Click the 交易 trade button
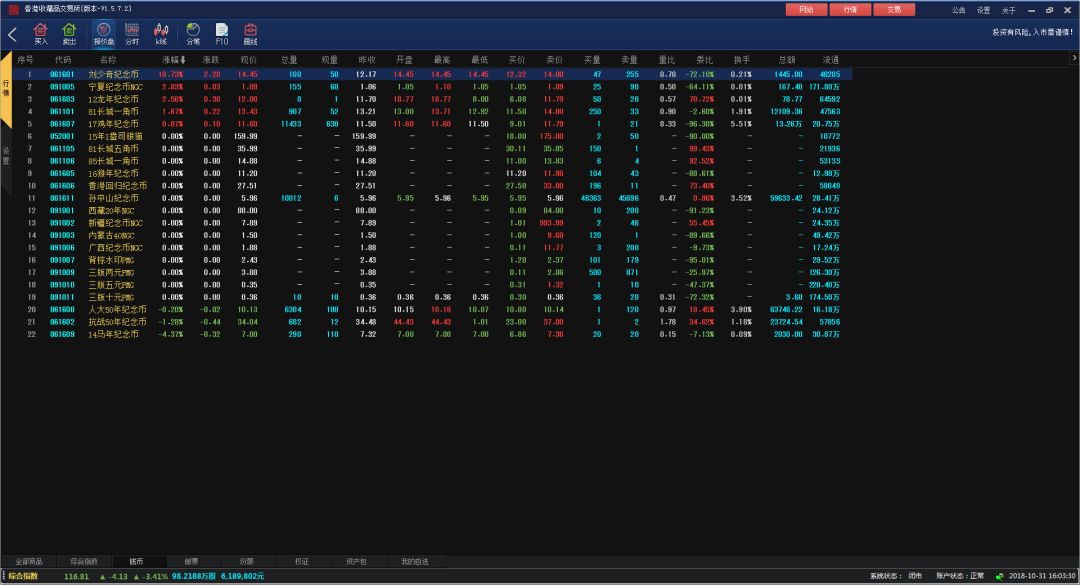The width and height of the screenshot is (1080, 585). coord(894,10)
